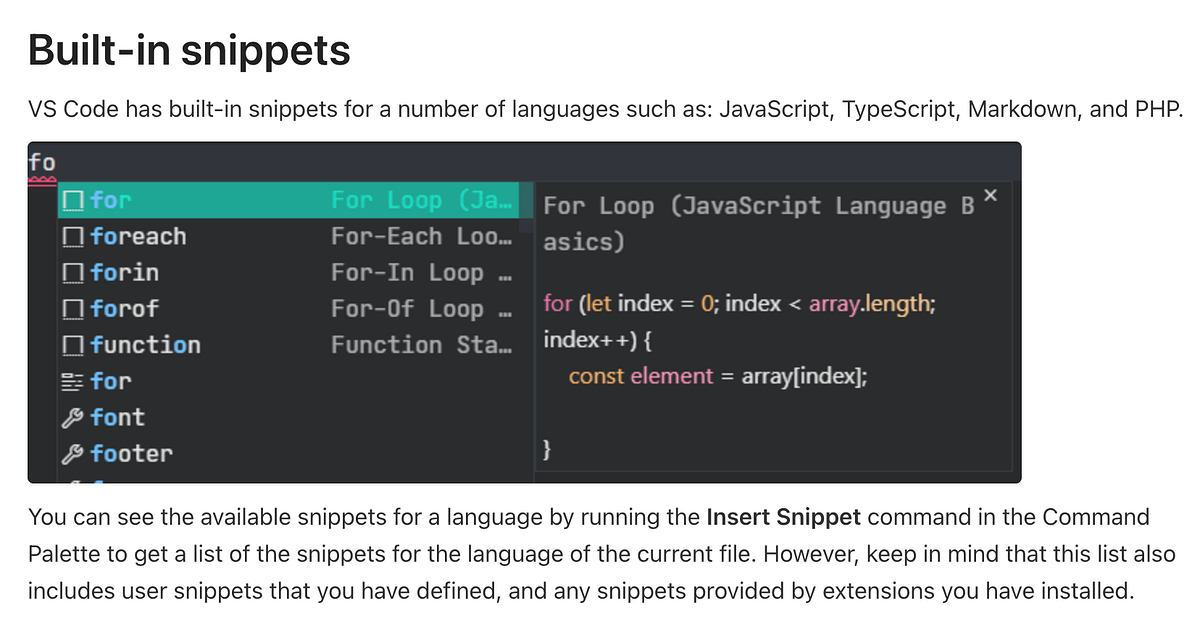Click the typed 'fo' text in editor

[42, 162]
